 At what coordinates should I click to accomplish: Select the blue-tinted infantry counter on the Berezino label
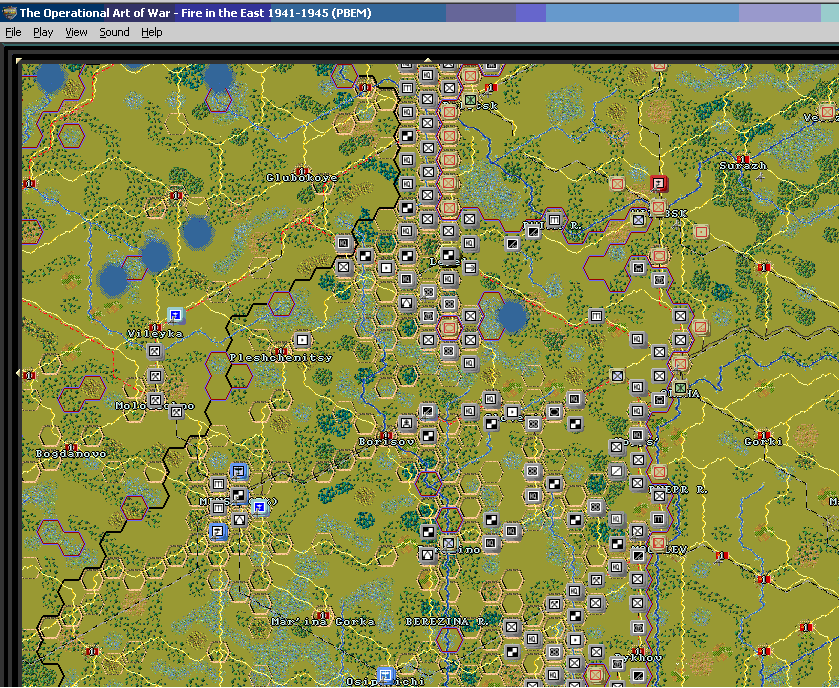point(449,543)
